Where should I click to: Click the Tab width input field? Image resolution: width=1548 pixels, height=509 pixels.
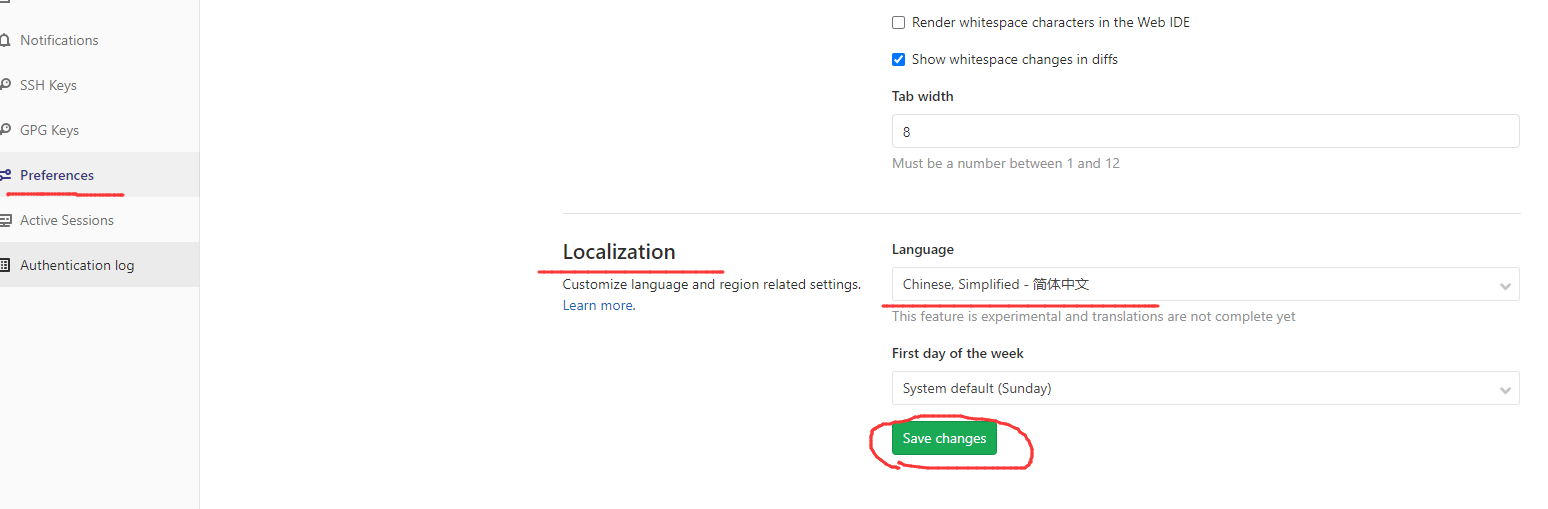tap(1205, 131)
